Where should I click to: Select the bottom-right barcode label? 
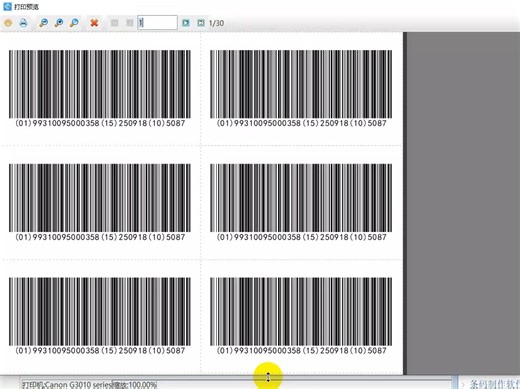[301, 316]
